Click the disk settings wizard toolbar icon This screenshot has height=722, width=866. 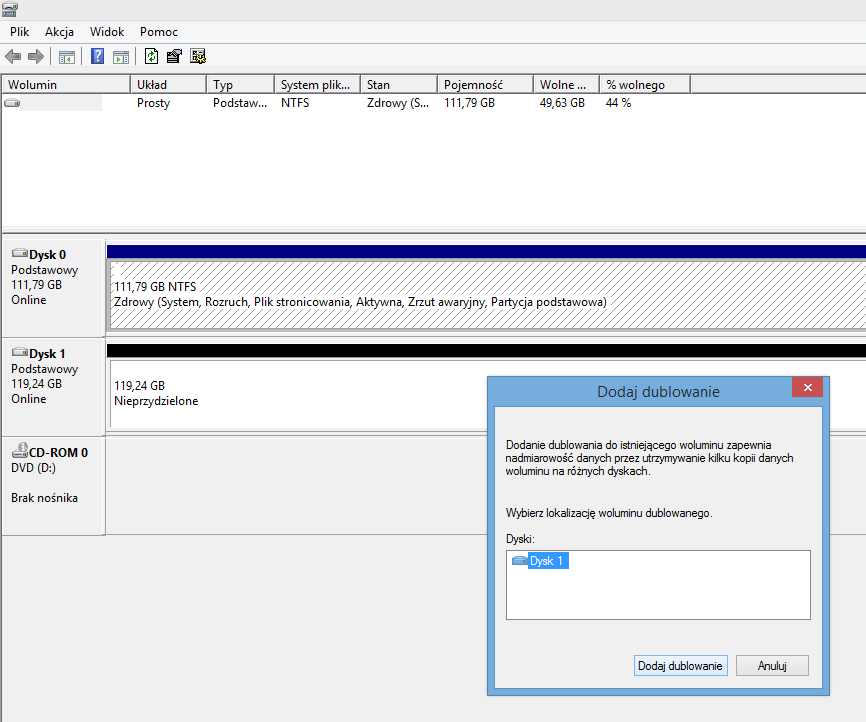pos(198,56)
